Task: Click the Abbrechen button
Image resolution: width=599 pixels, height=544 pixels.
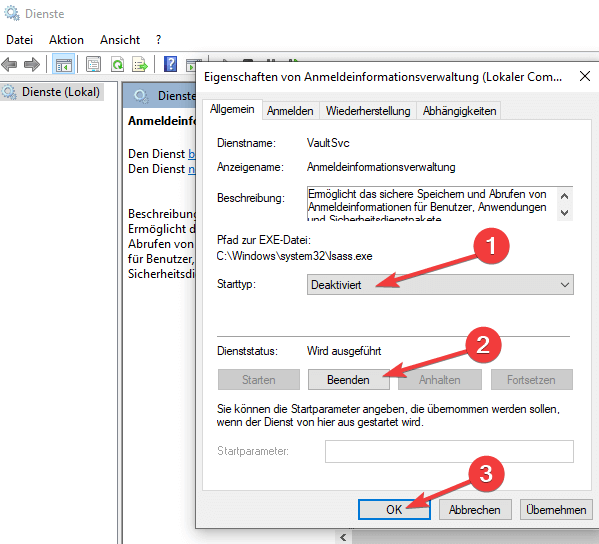Action: pyautogui.click(x=475, y=510)
